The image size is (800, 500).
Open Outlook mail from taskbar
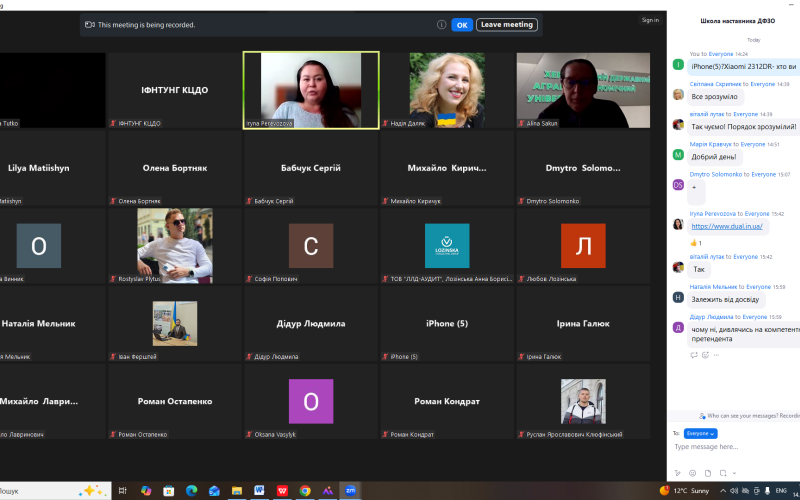pyautogui.click(x=214, y=491)
